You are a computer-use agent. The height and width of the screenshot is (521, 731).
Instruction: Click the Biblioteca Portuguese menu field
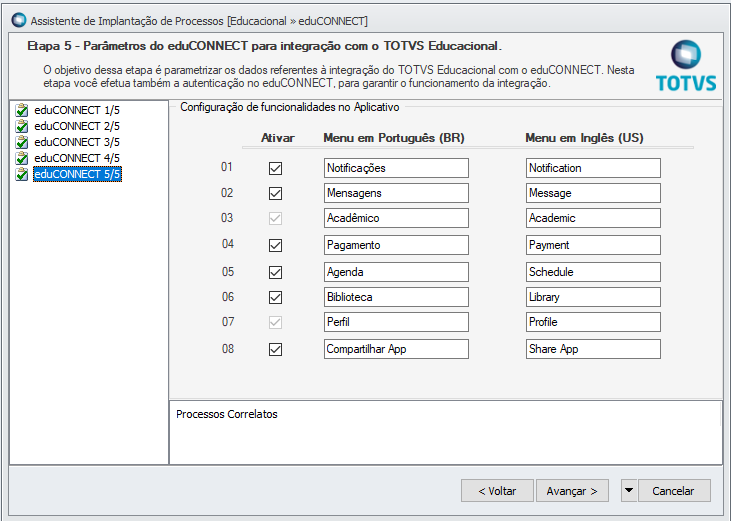pyautogui.click(x=396, y=297)
